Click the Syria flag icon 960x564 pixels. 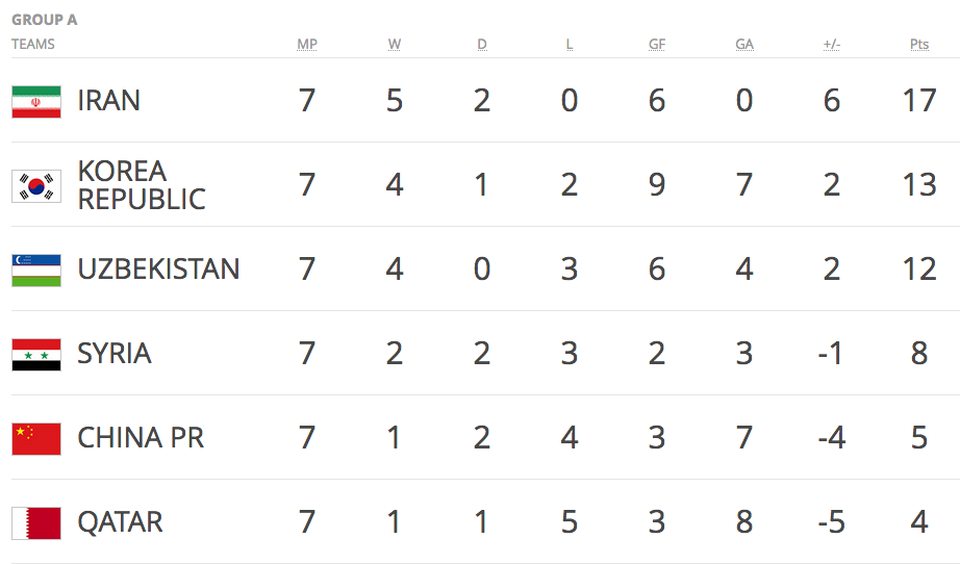coord(36,355)
